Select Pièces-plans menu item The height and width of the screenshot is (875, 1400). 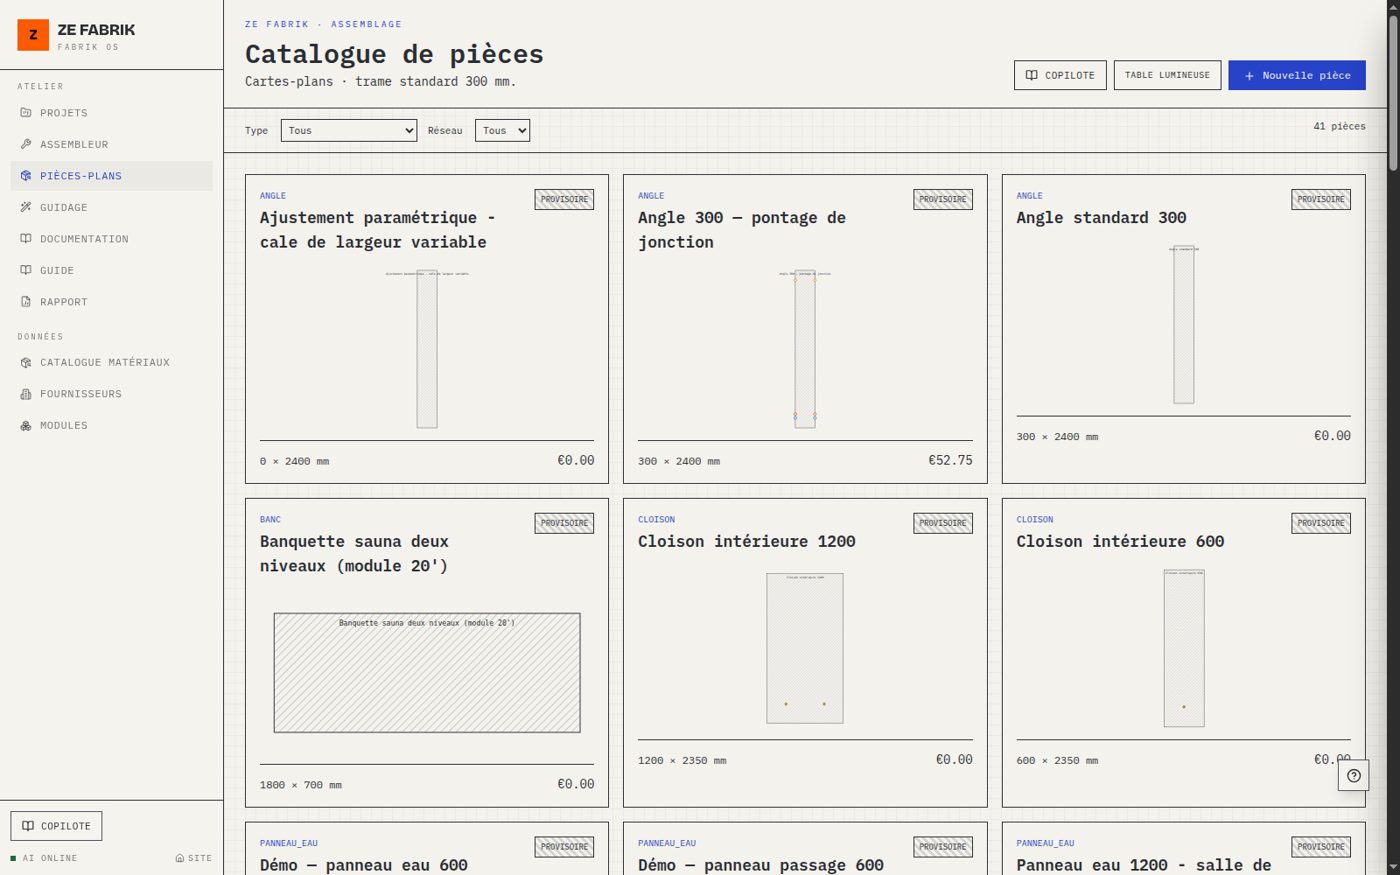[x=112, y=176]
